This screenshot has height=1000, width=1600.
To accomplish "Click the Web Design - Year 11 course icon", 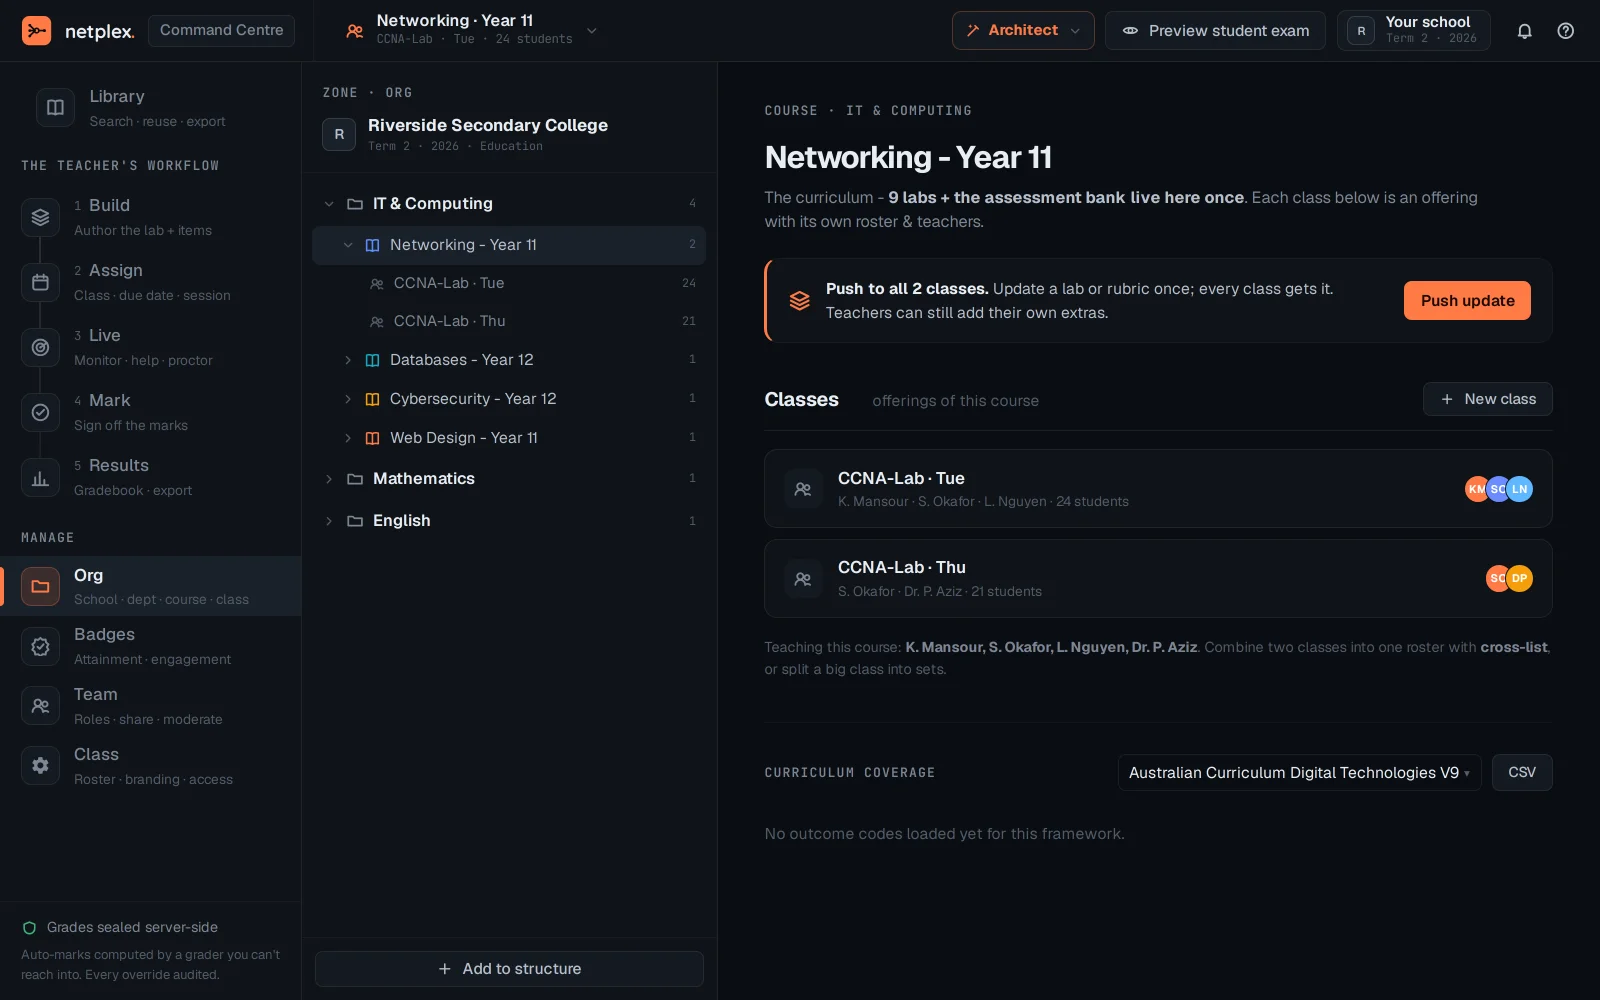I will click(x=372, y=438).
